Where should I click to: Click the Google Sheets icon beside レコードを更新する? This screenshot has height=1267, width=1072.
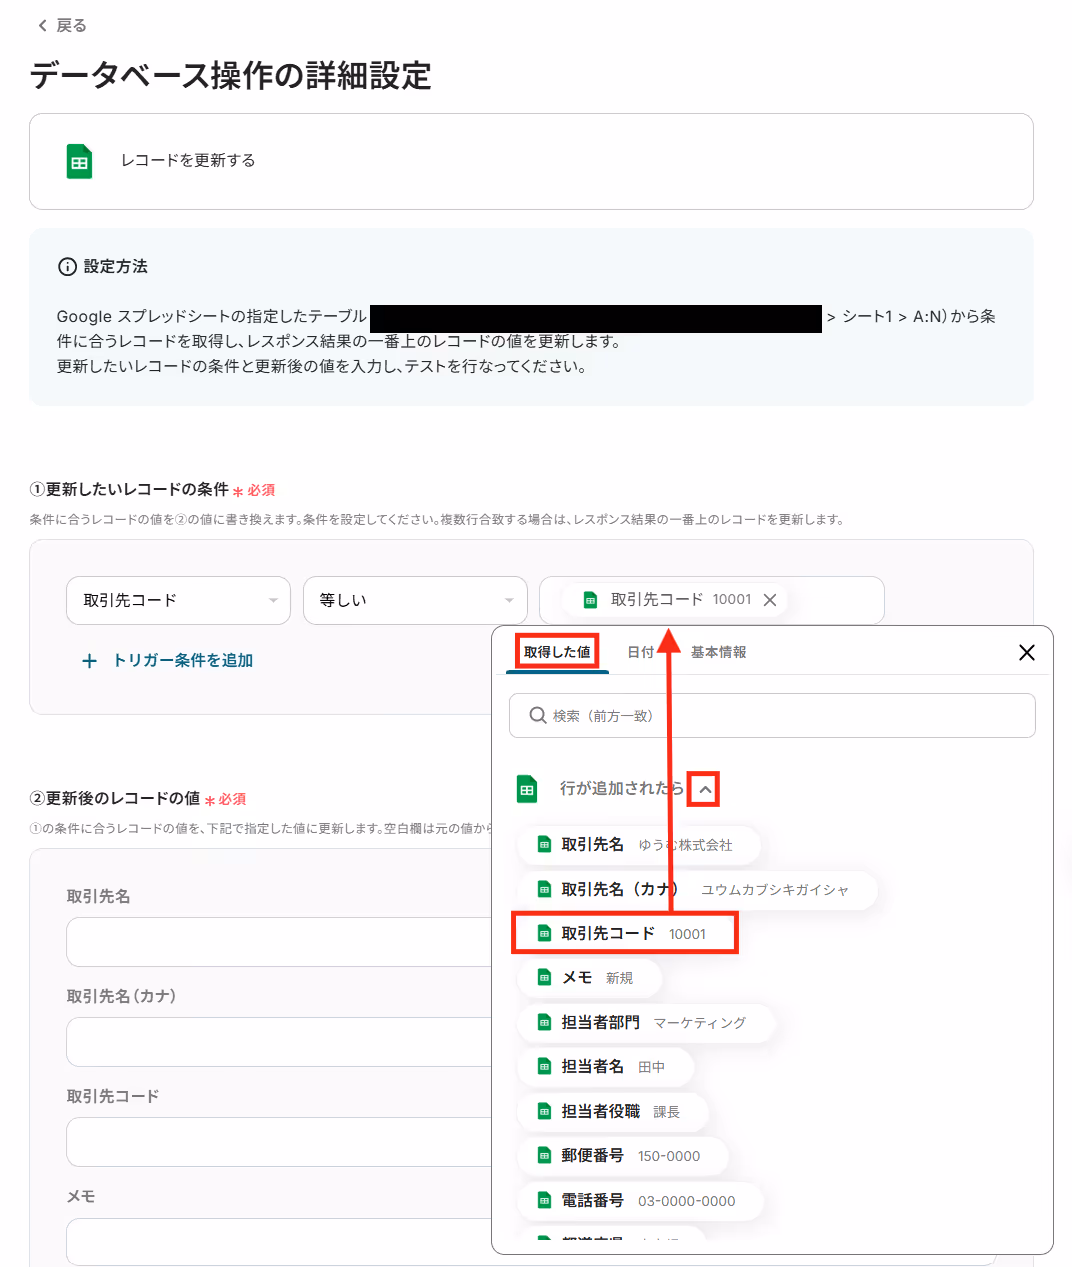click(79, 161)
